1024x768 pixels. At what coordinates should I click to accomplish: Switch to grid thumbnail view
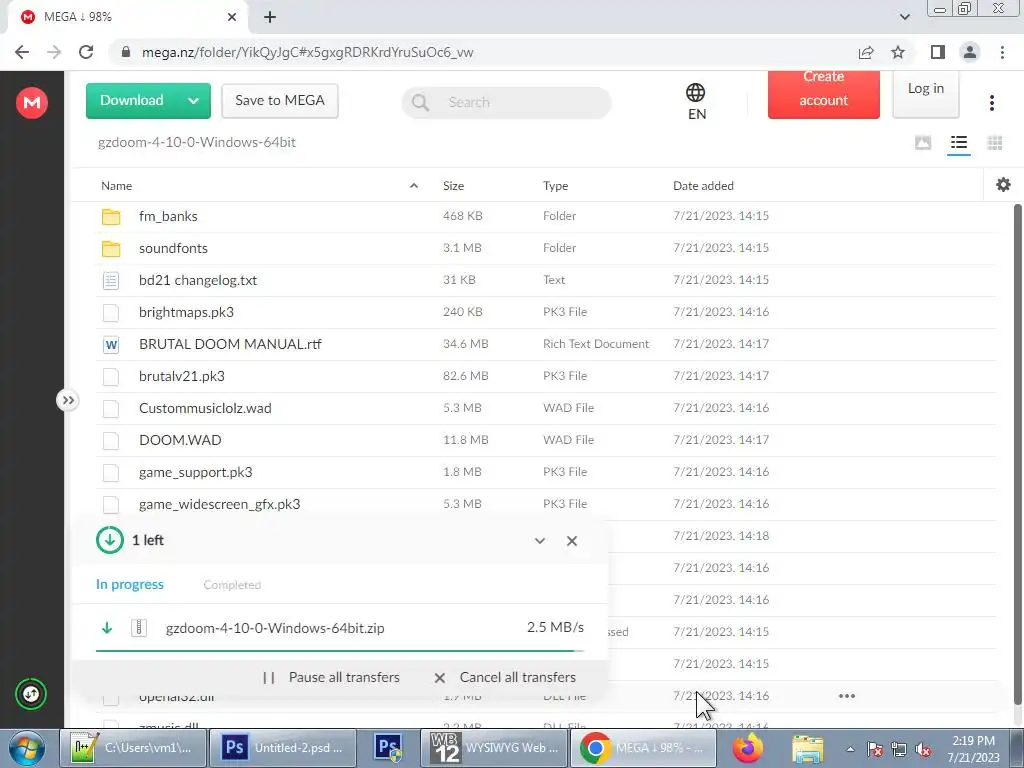point(995,142)
